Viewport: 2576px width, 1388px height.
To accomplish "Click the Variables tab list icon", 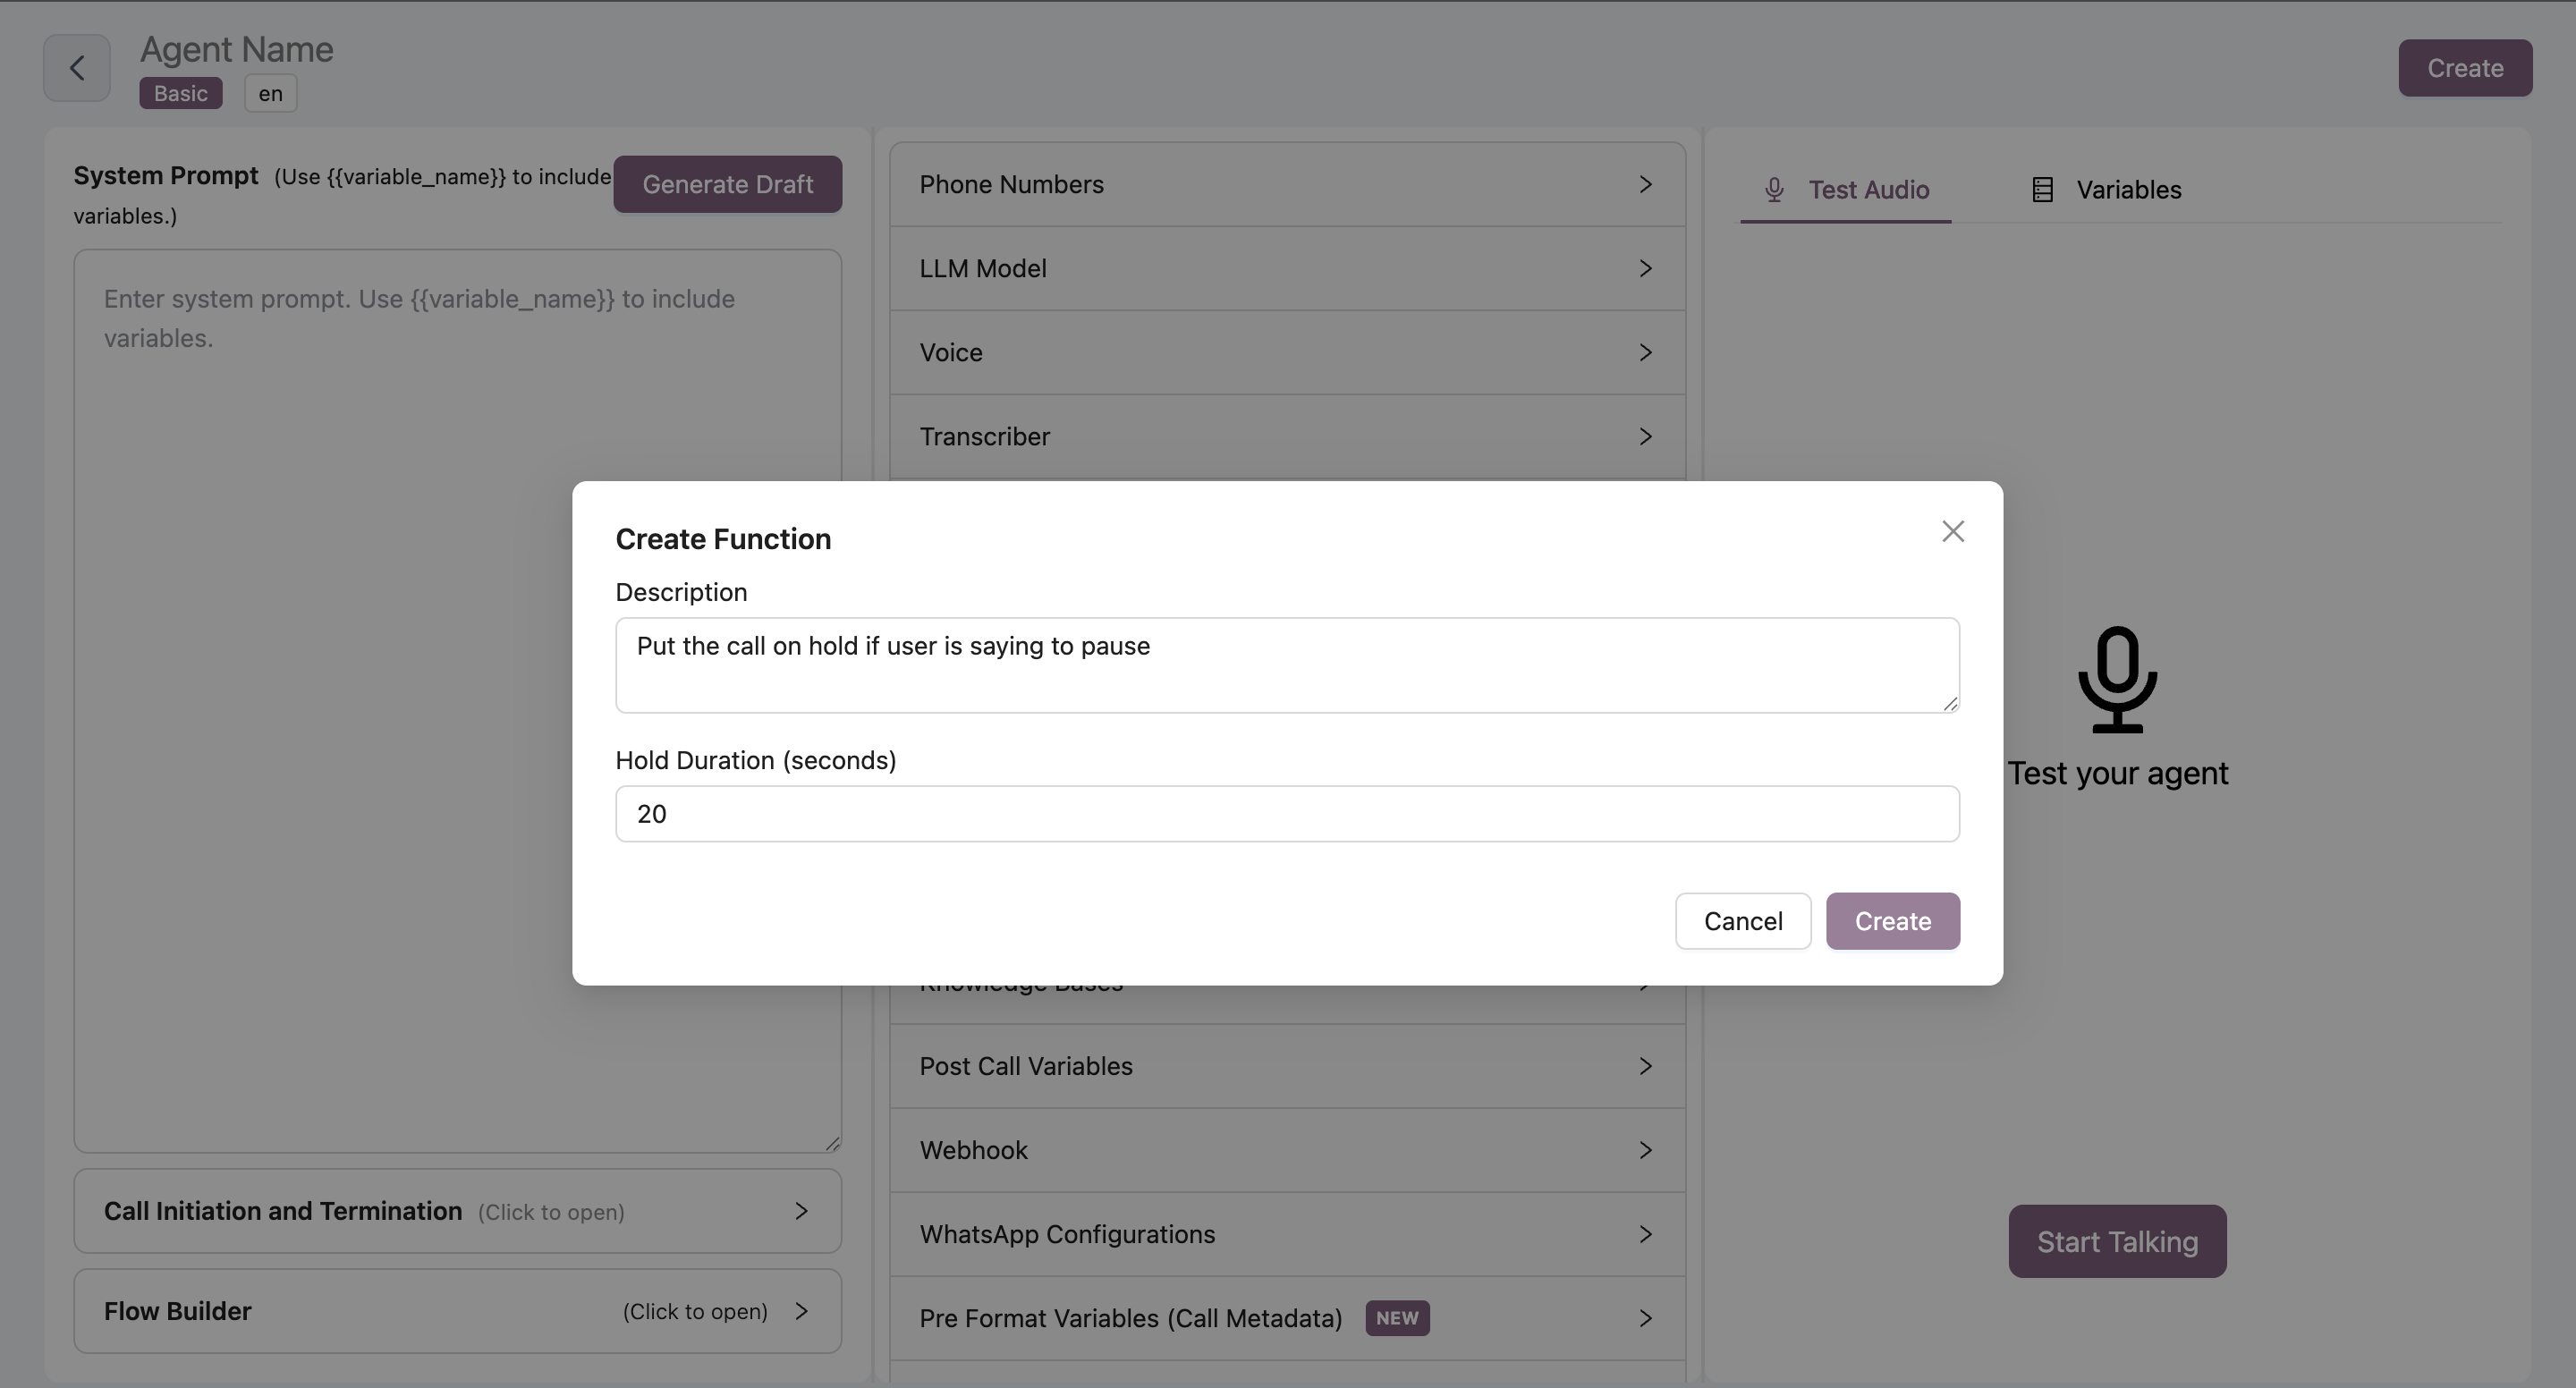I will pyautogui.click(x=2042, y=189).
